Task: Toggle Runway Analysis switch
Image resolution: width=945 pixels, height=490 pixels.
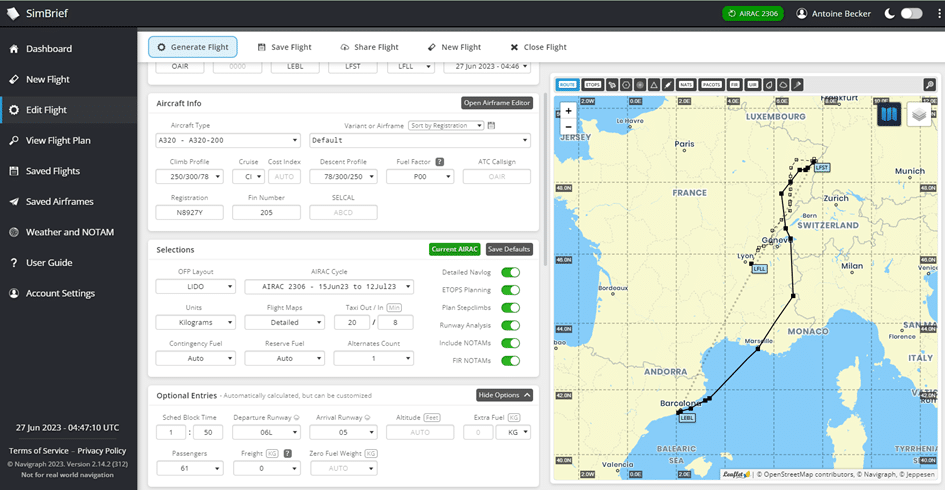Action: [510, 325]
